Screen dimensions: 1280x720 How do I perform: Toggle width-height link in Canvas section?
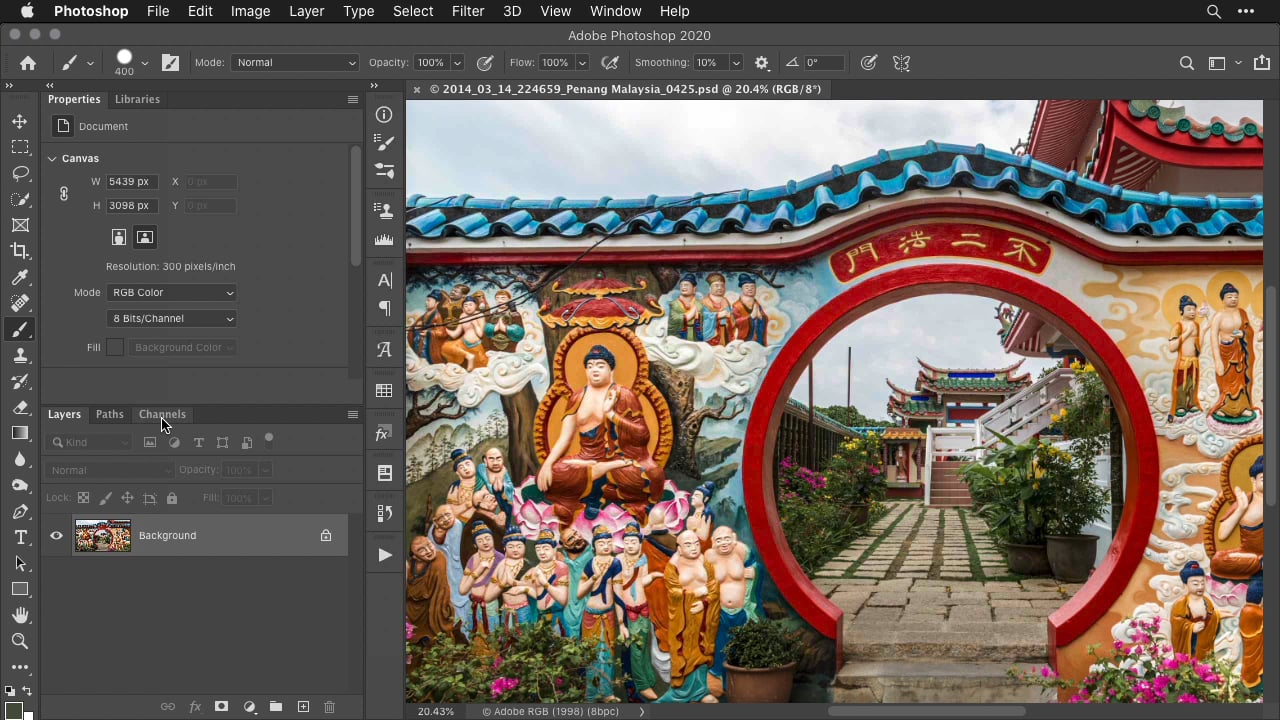[64, 193]
